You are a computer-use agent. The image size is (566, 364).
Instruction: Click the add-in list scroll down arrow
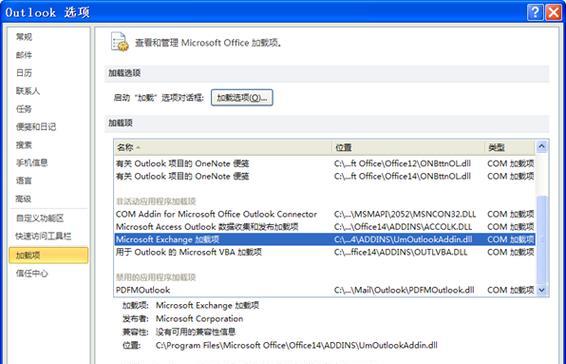[542, 290]
